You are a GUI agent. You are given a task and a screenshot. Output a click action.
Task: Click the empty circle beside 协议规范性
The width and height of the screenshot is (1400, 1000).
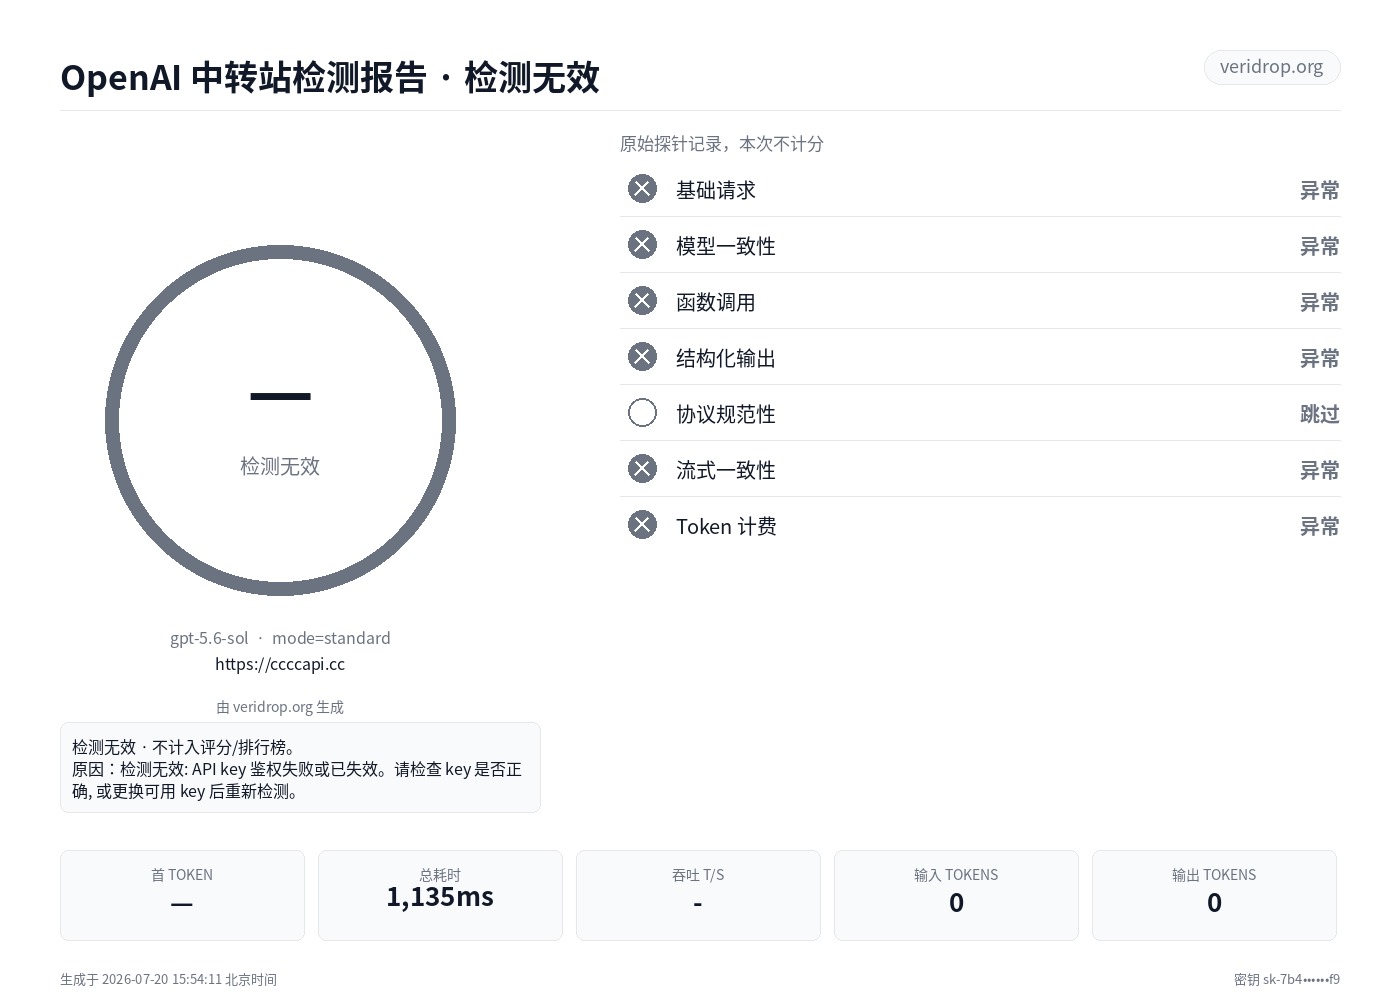click(x=642, y=413)
